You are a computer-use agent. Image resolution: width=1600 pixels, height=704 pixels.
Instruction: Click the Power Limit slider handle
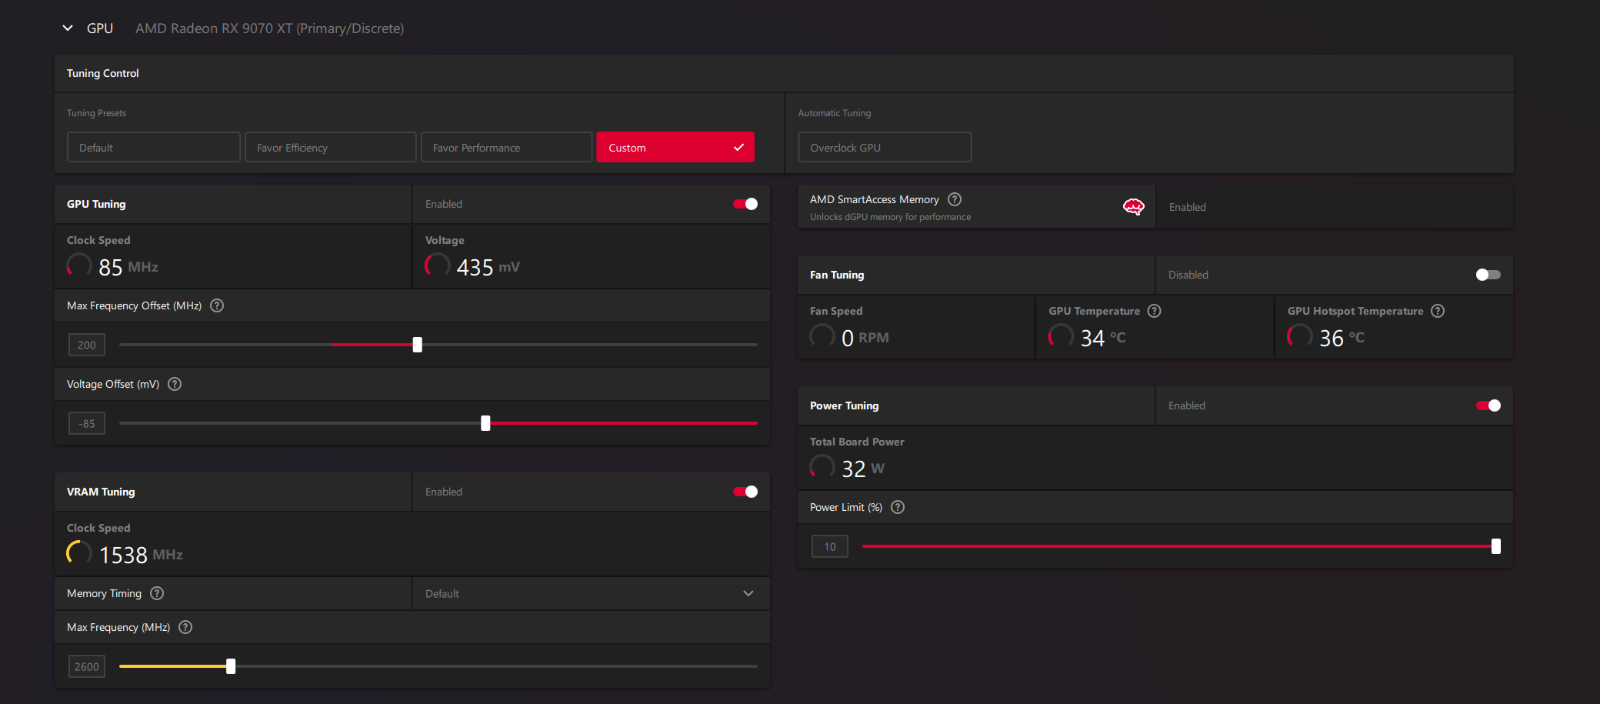coord(1496,546)
